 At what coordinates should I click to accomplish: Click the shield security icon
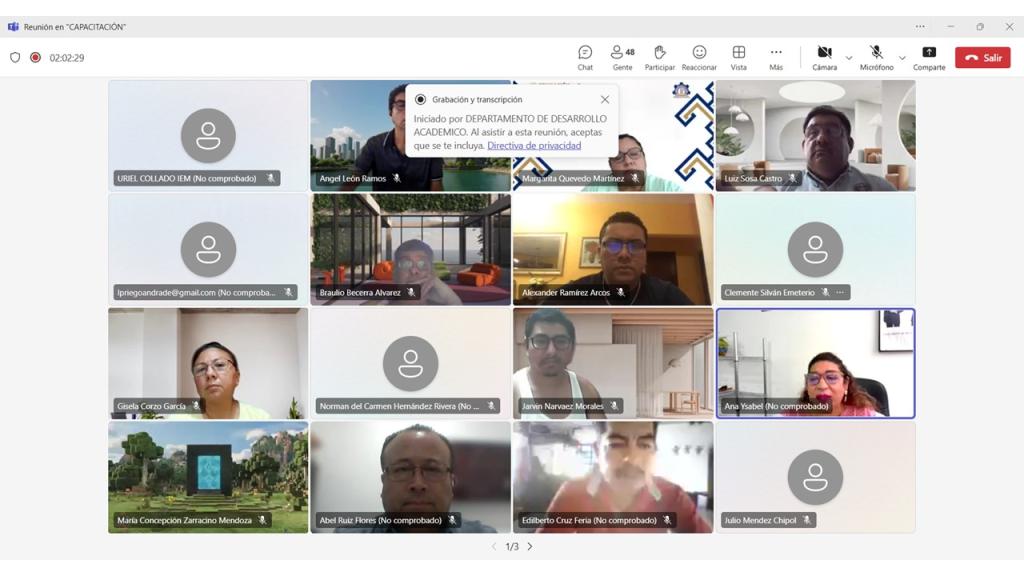click(15, 58)
